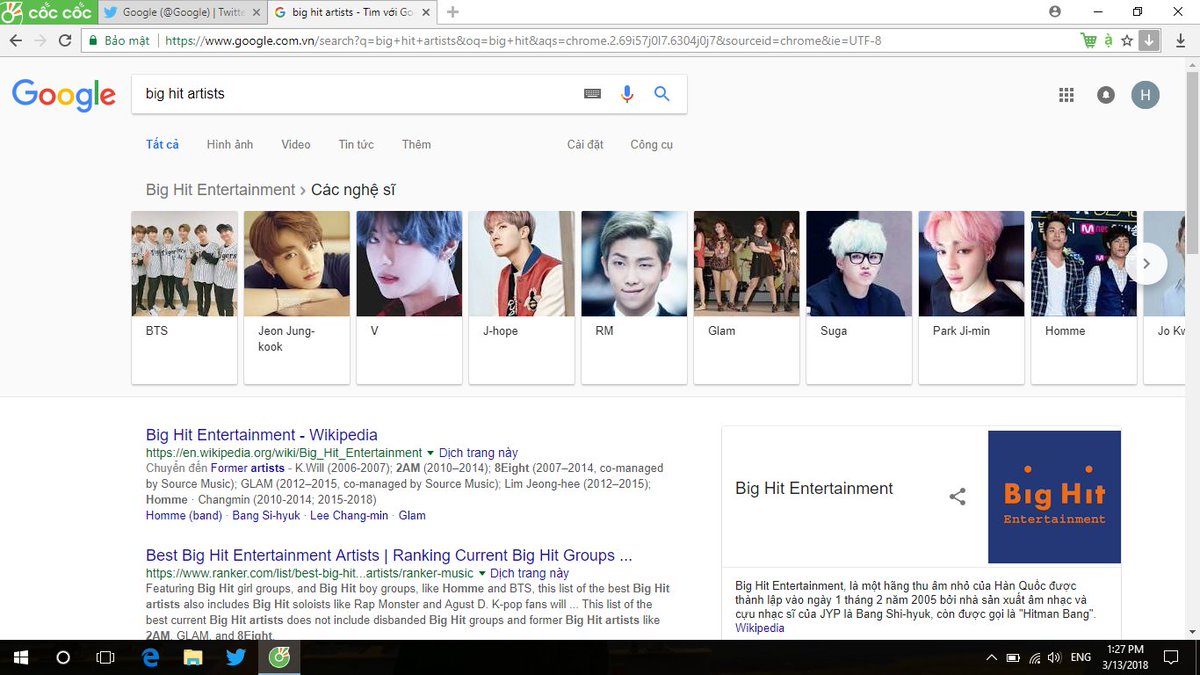Image resolution: width=1200 pixels, height=675 pixels.
Task: Switch to the Tin tức news tab
Action: [356, 144]
